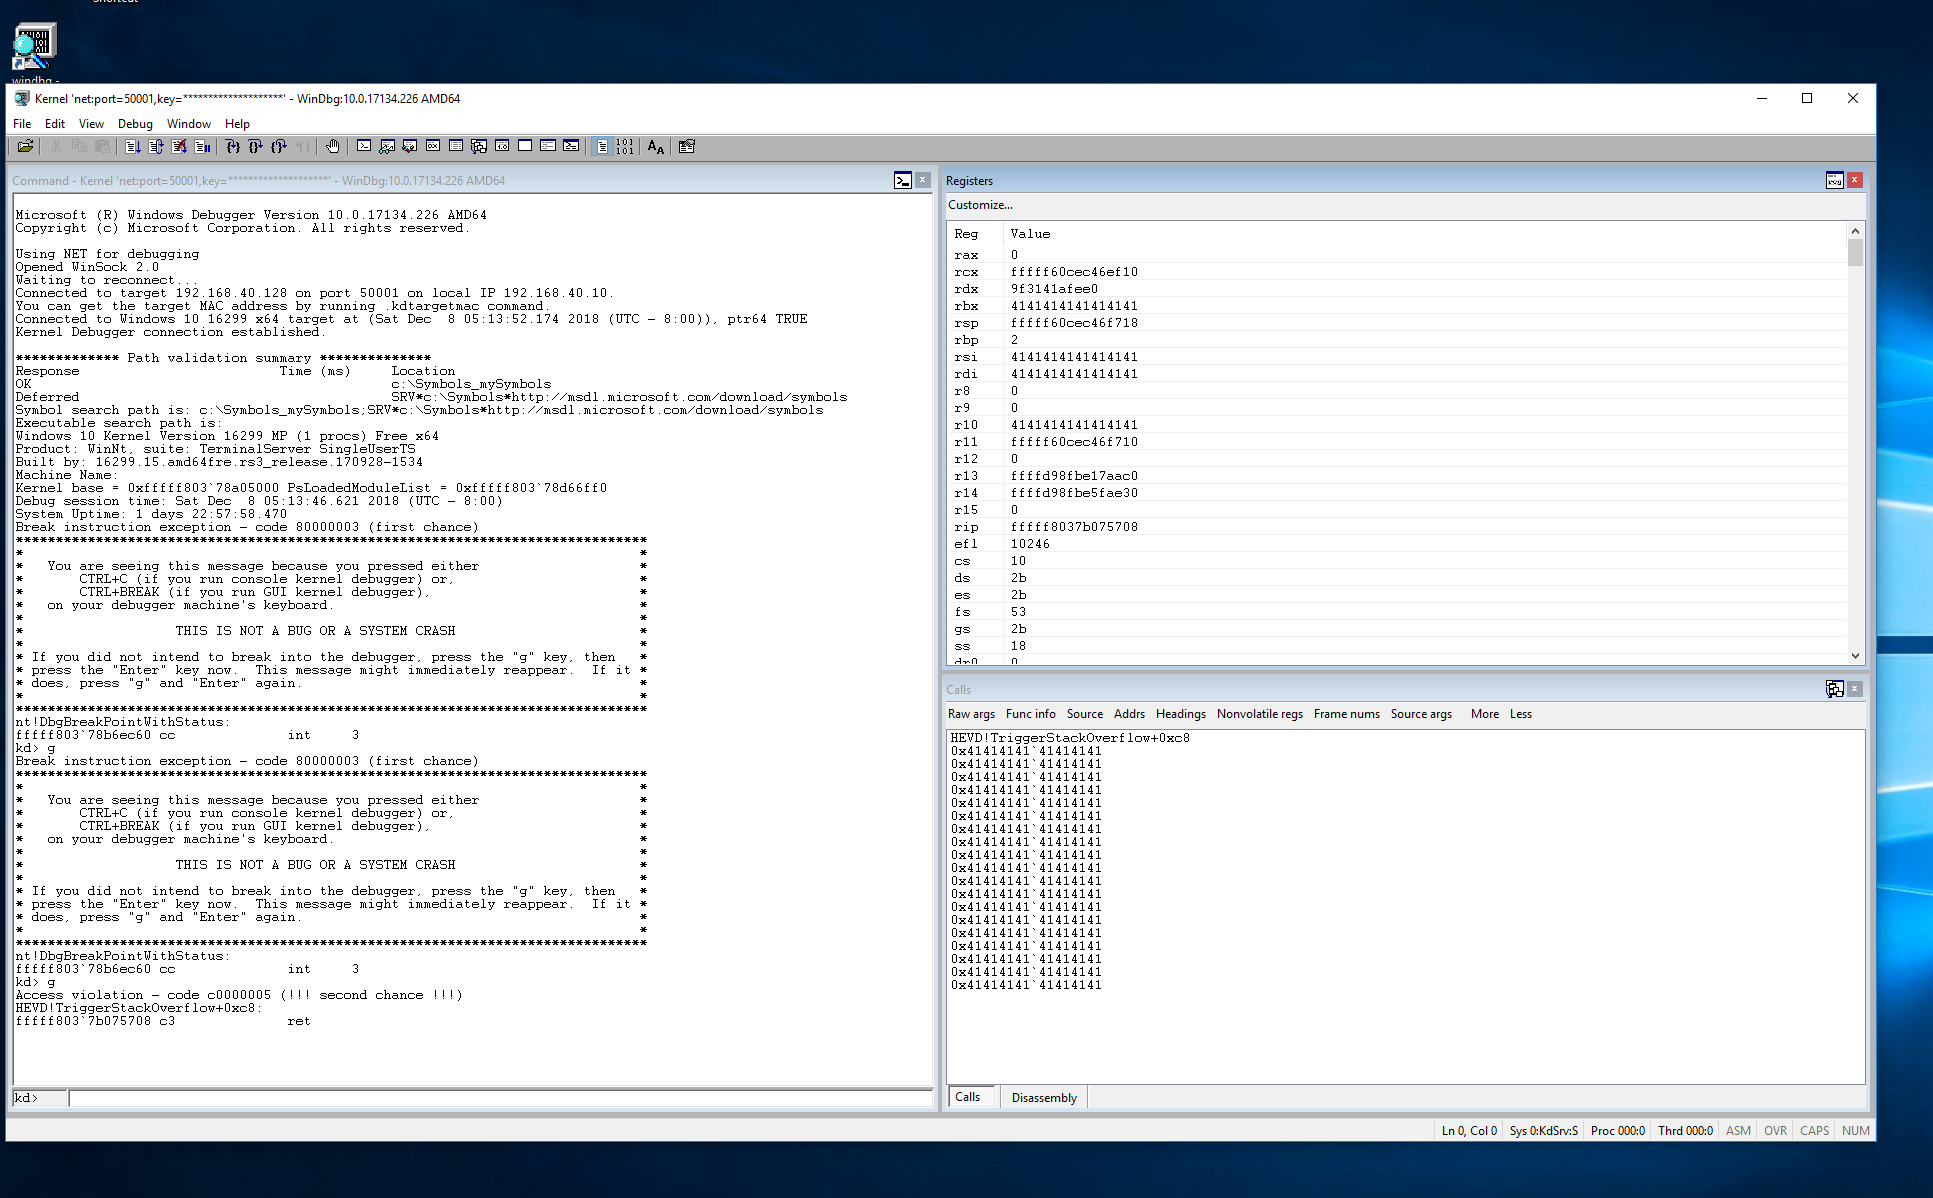Toggle Nonvolatile regs in Calls panel

tap(1260, 714)
